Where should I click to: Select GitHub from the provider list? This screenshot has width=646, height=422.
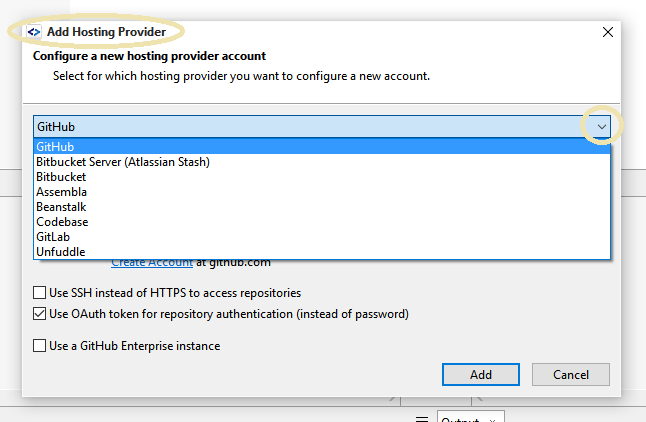[56, 147]
